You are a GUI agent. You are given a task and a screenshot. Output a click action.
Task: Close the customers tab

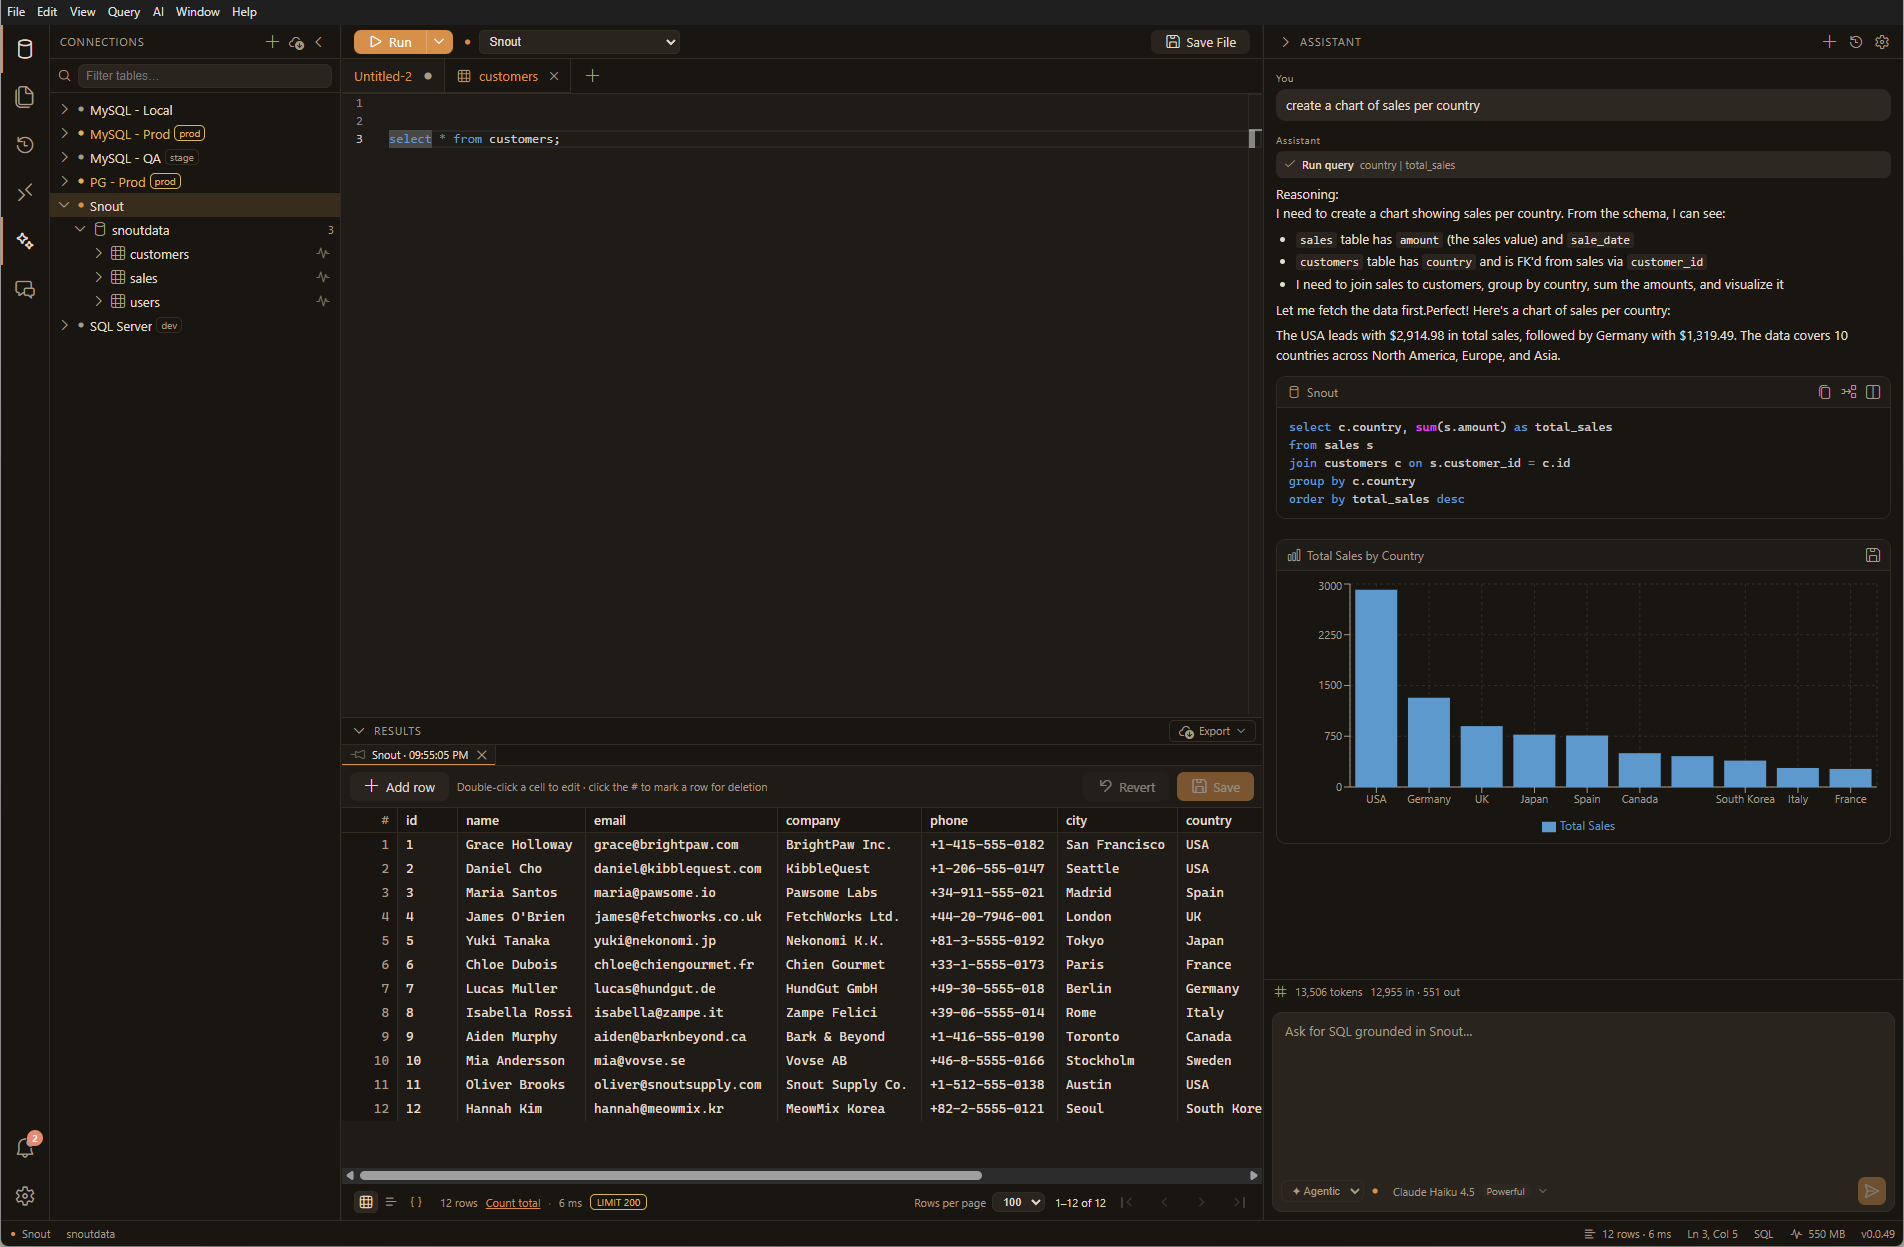click(x=554, y=76)
